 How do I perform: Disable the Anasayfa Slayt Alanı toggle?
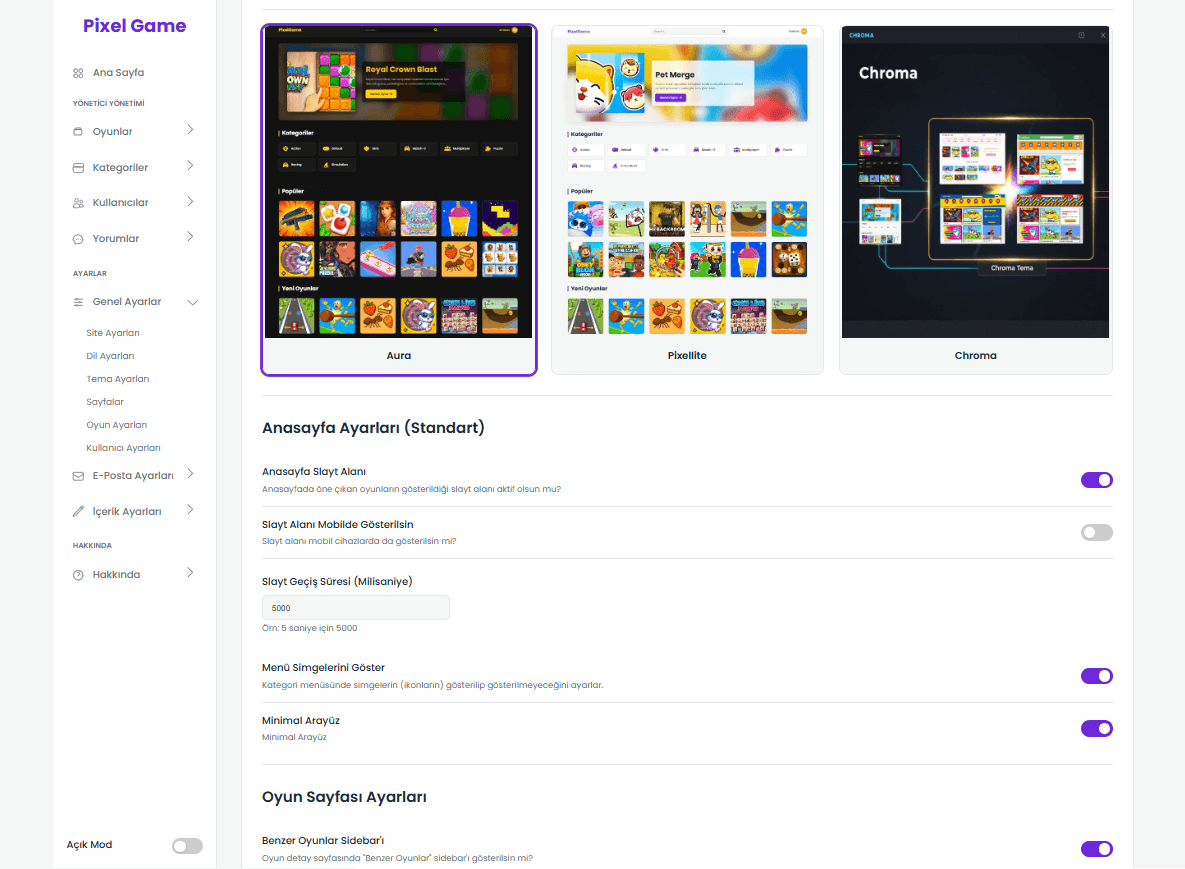pyautogui.click(x=1097, y=480)
